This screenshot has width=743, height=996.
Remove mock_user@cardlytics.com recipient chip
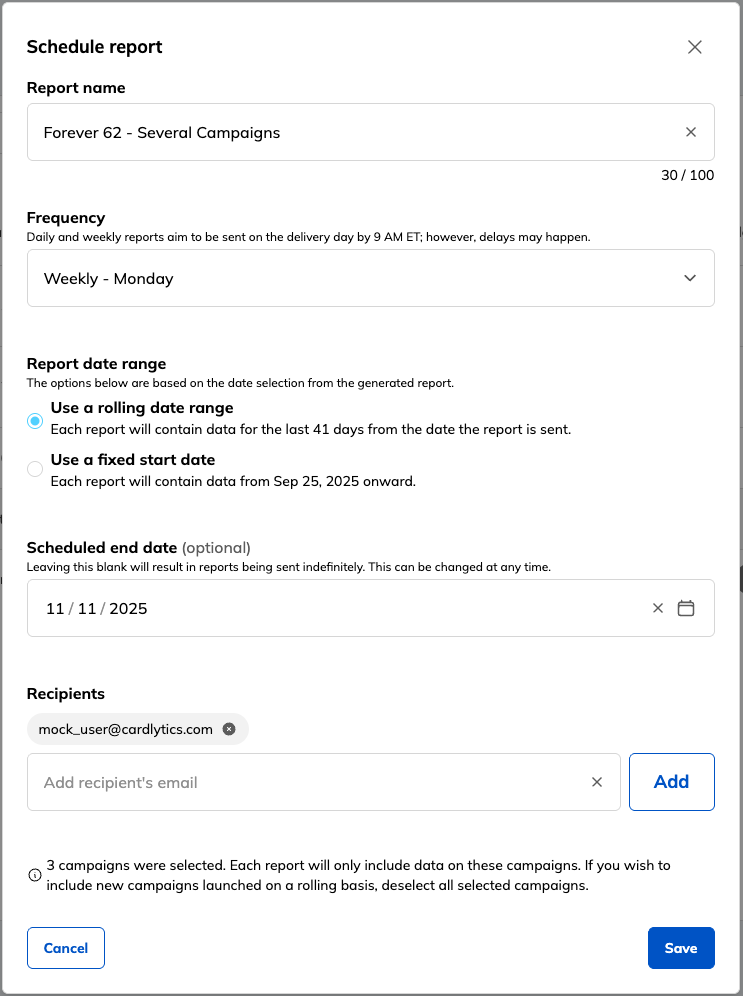[229, 729]
